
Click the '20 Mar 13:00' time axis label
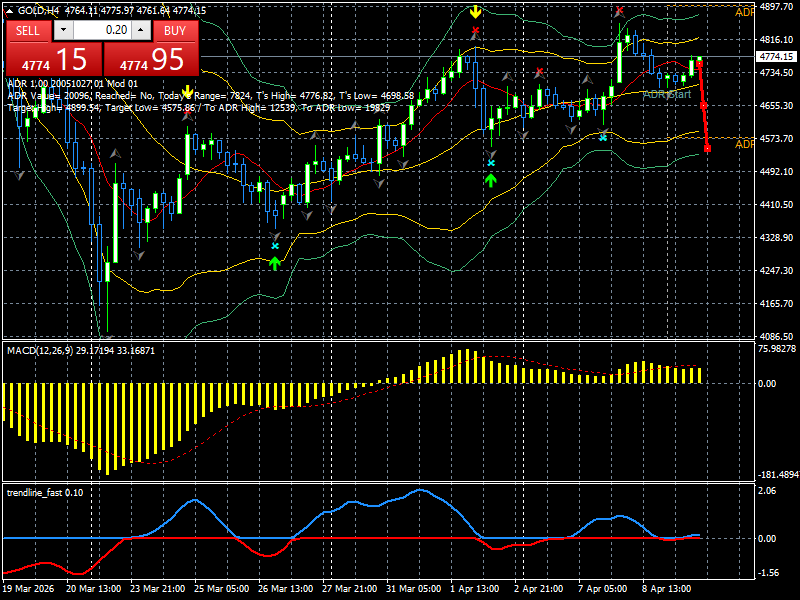(x=94, y=589)
